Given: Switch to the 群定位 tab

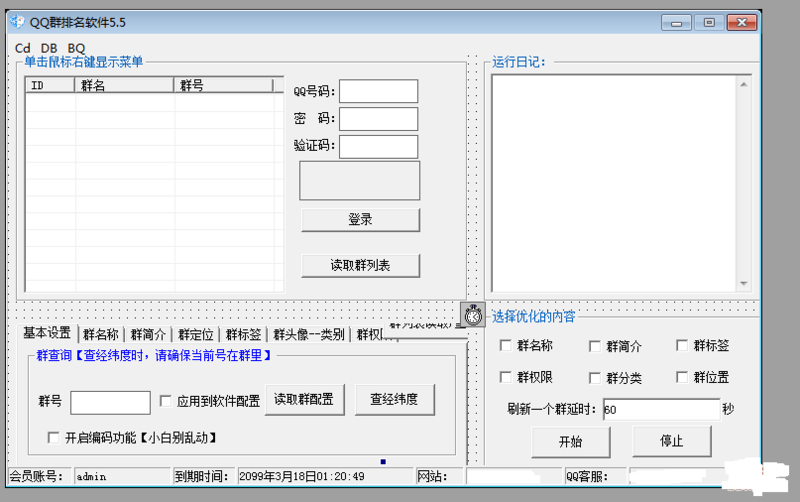Looking at the screenshot, I should (195, 335).
